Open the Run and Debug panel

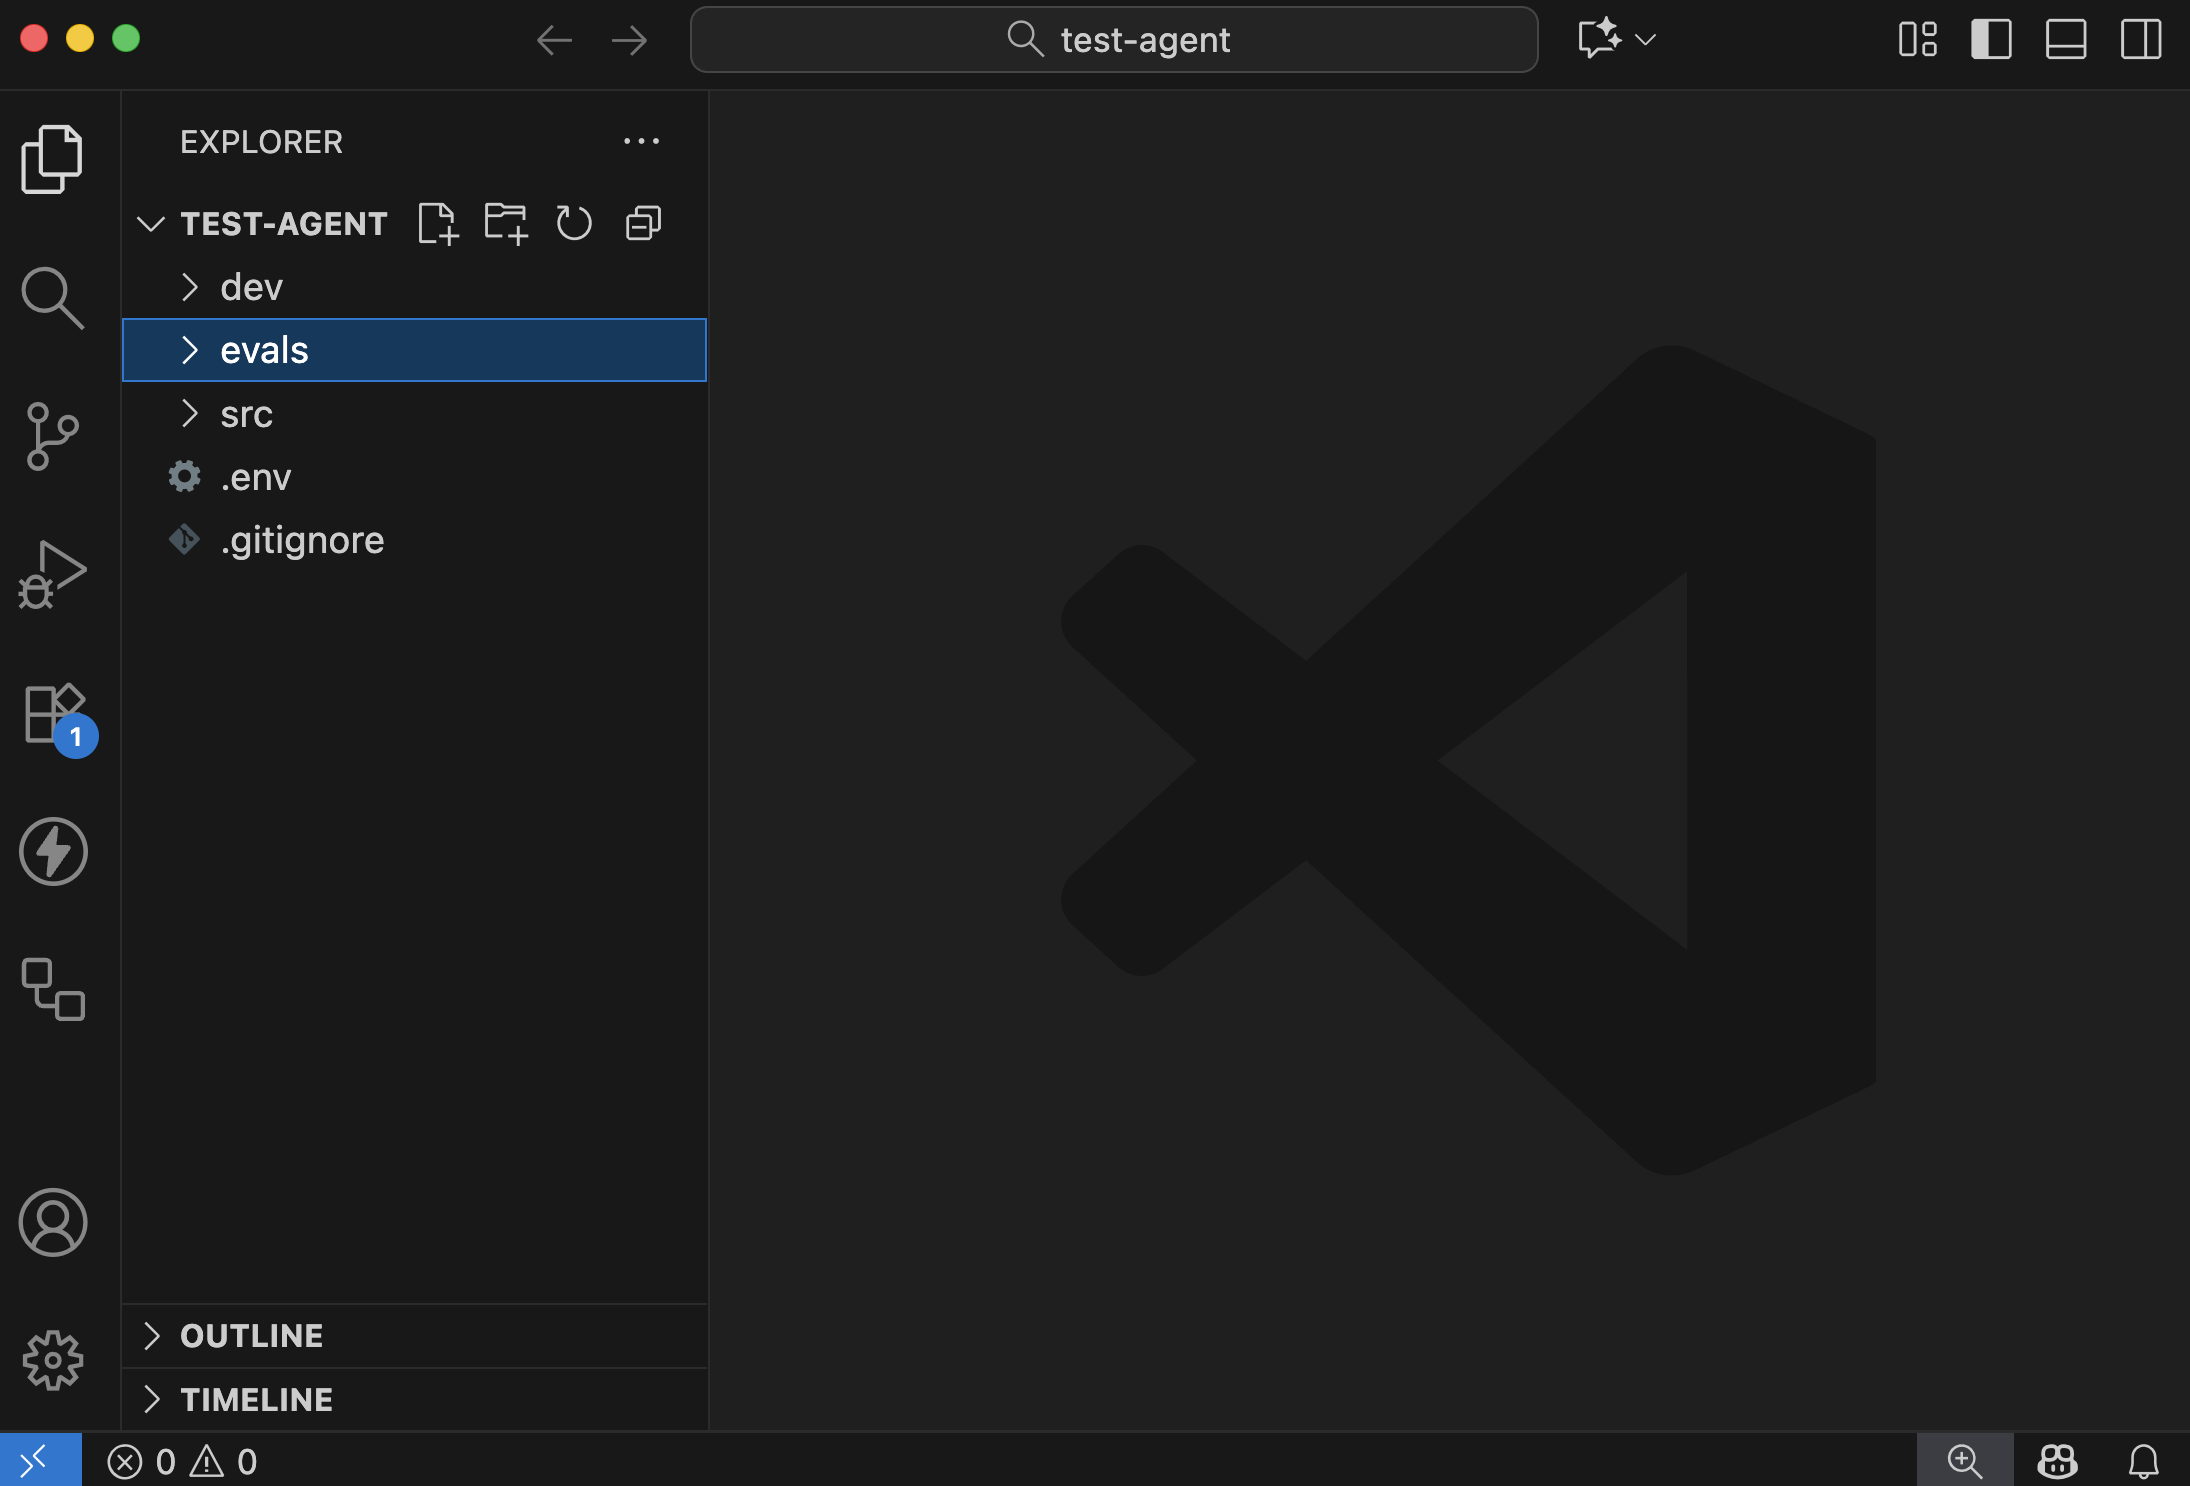[52, 574]
